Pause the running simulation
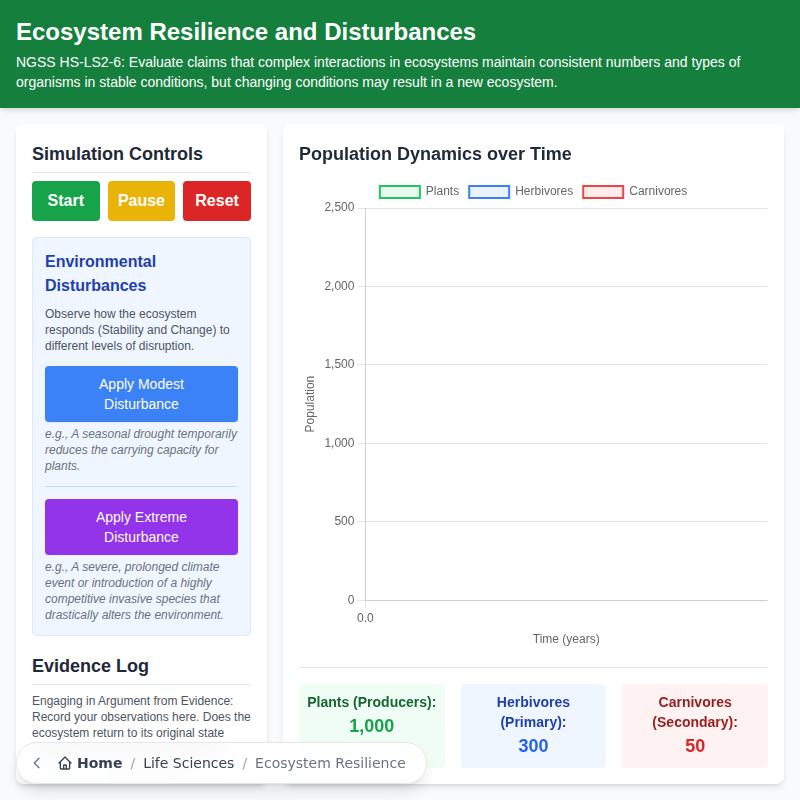This screenshot has width=800, height=800. (141, 200)
